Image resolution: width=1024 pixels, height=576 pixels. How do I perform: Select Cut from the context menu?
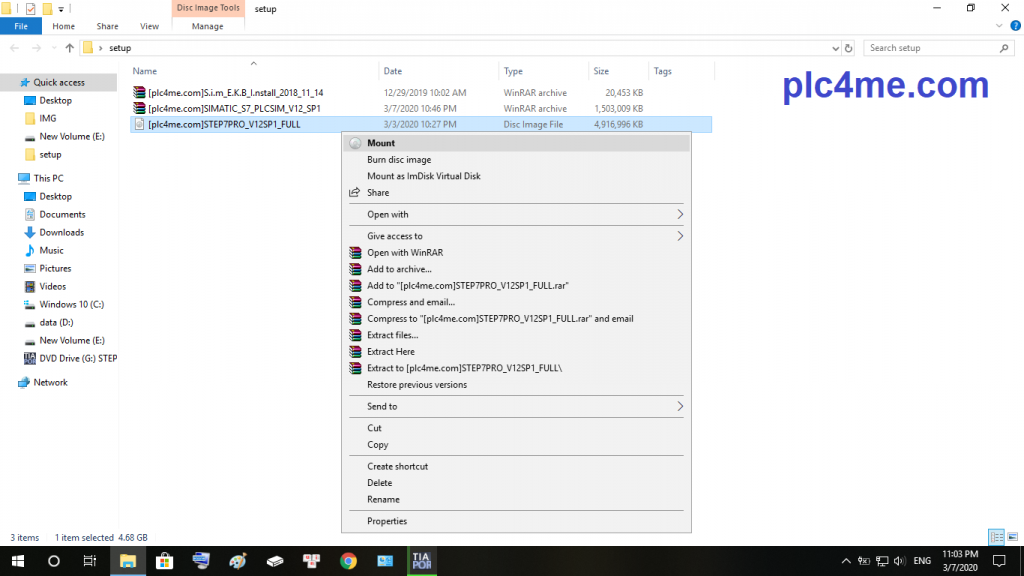click(374, 428)
